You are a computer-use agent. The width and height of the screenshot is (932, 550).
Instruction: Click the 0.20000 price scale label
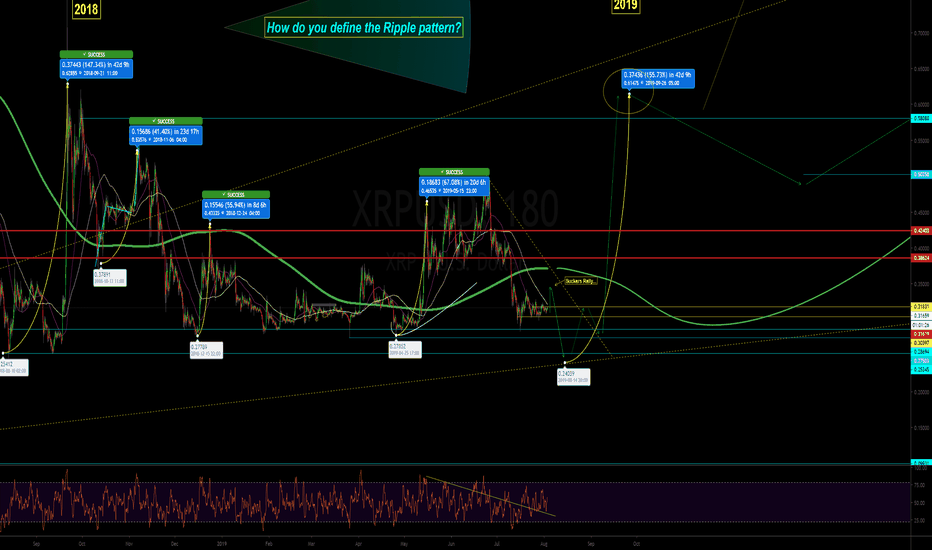921,392
